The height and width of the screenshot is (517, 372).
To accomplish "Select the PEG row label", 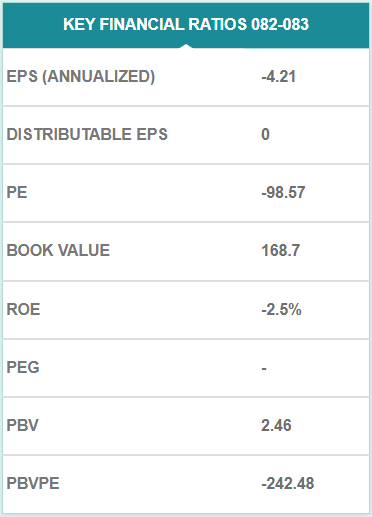I will [23, 367].
